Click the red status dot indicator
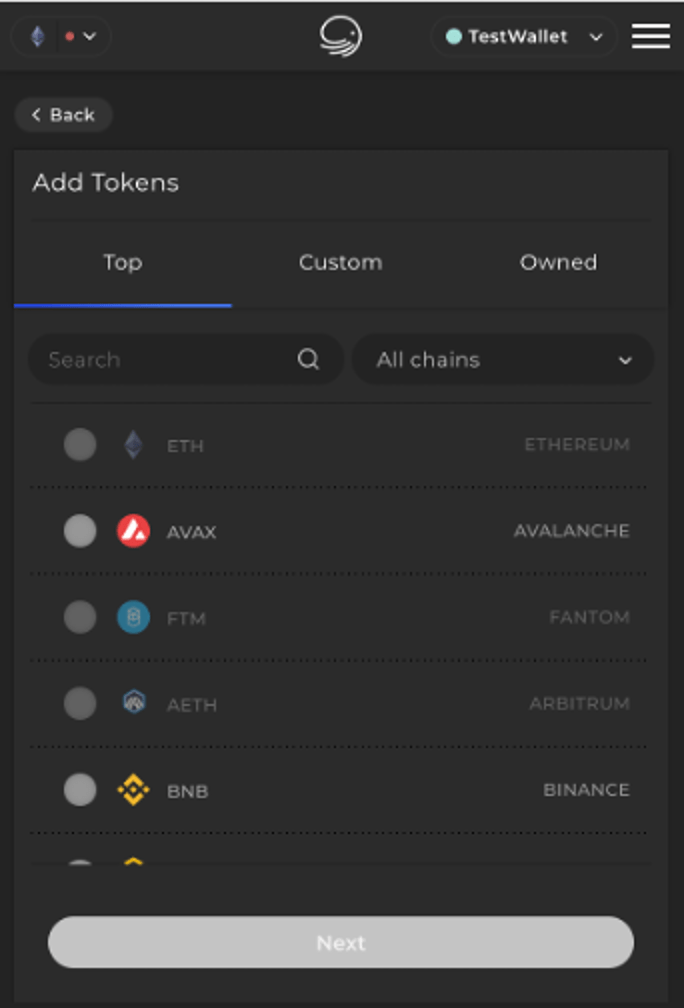 pyautogui.click(x=68, y=35)
